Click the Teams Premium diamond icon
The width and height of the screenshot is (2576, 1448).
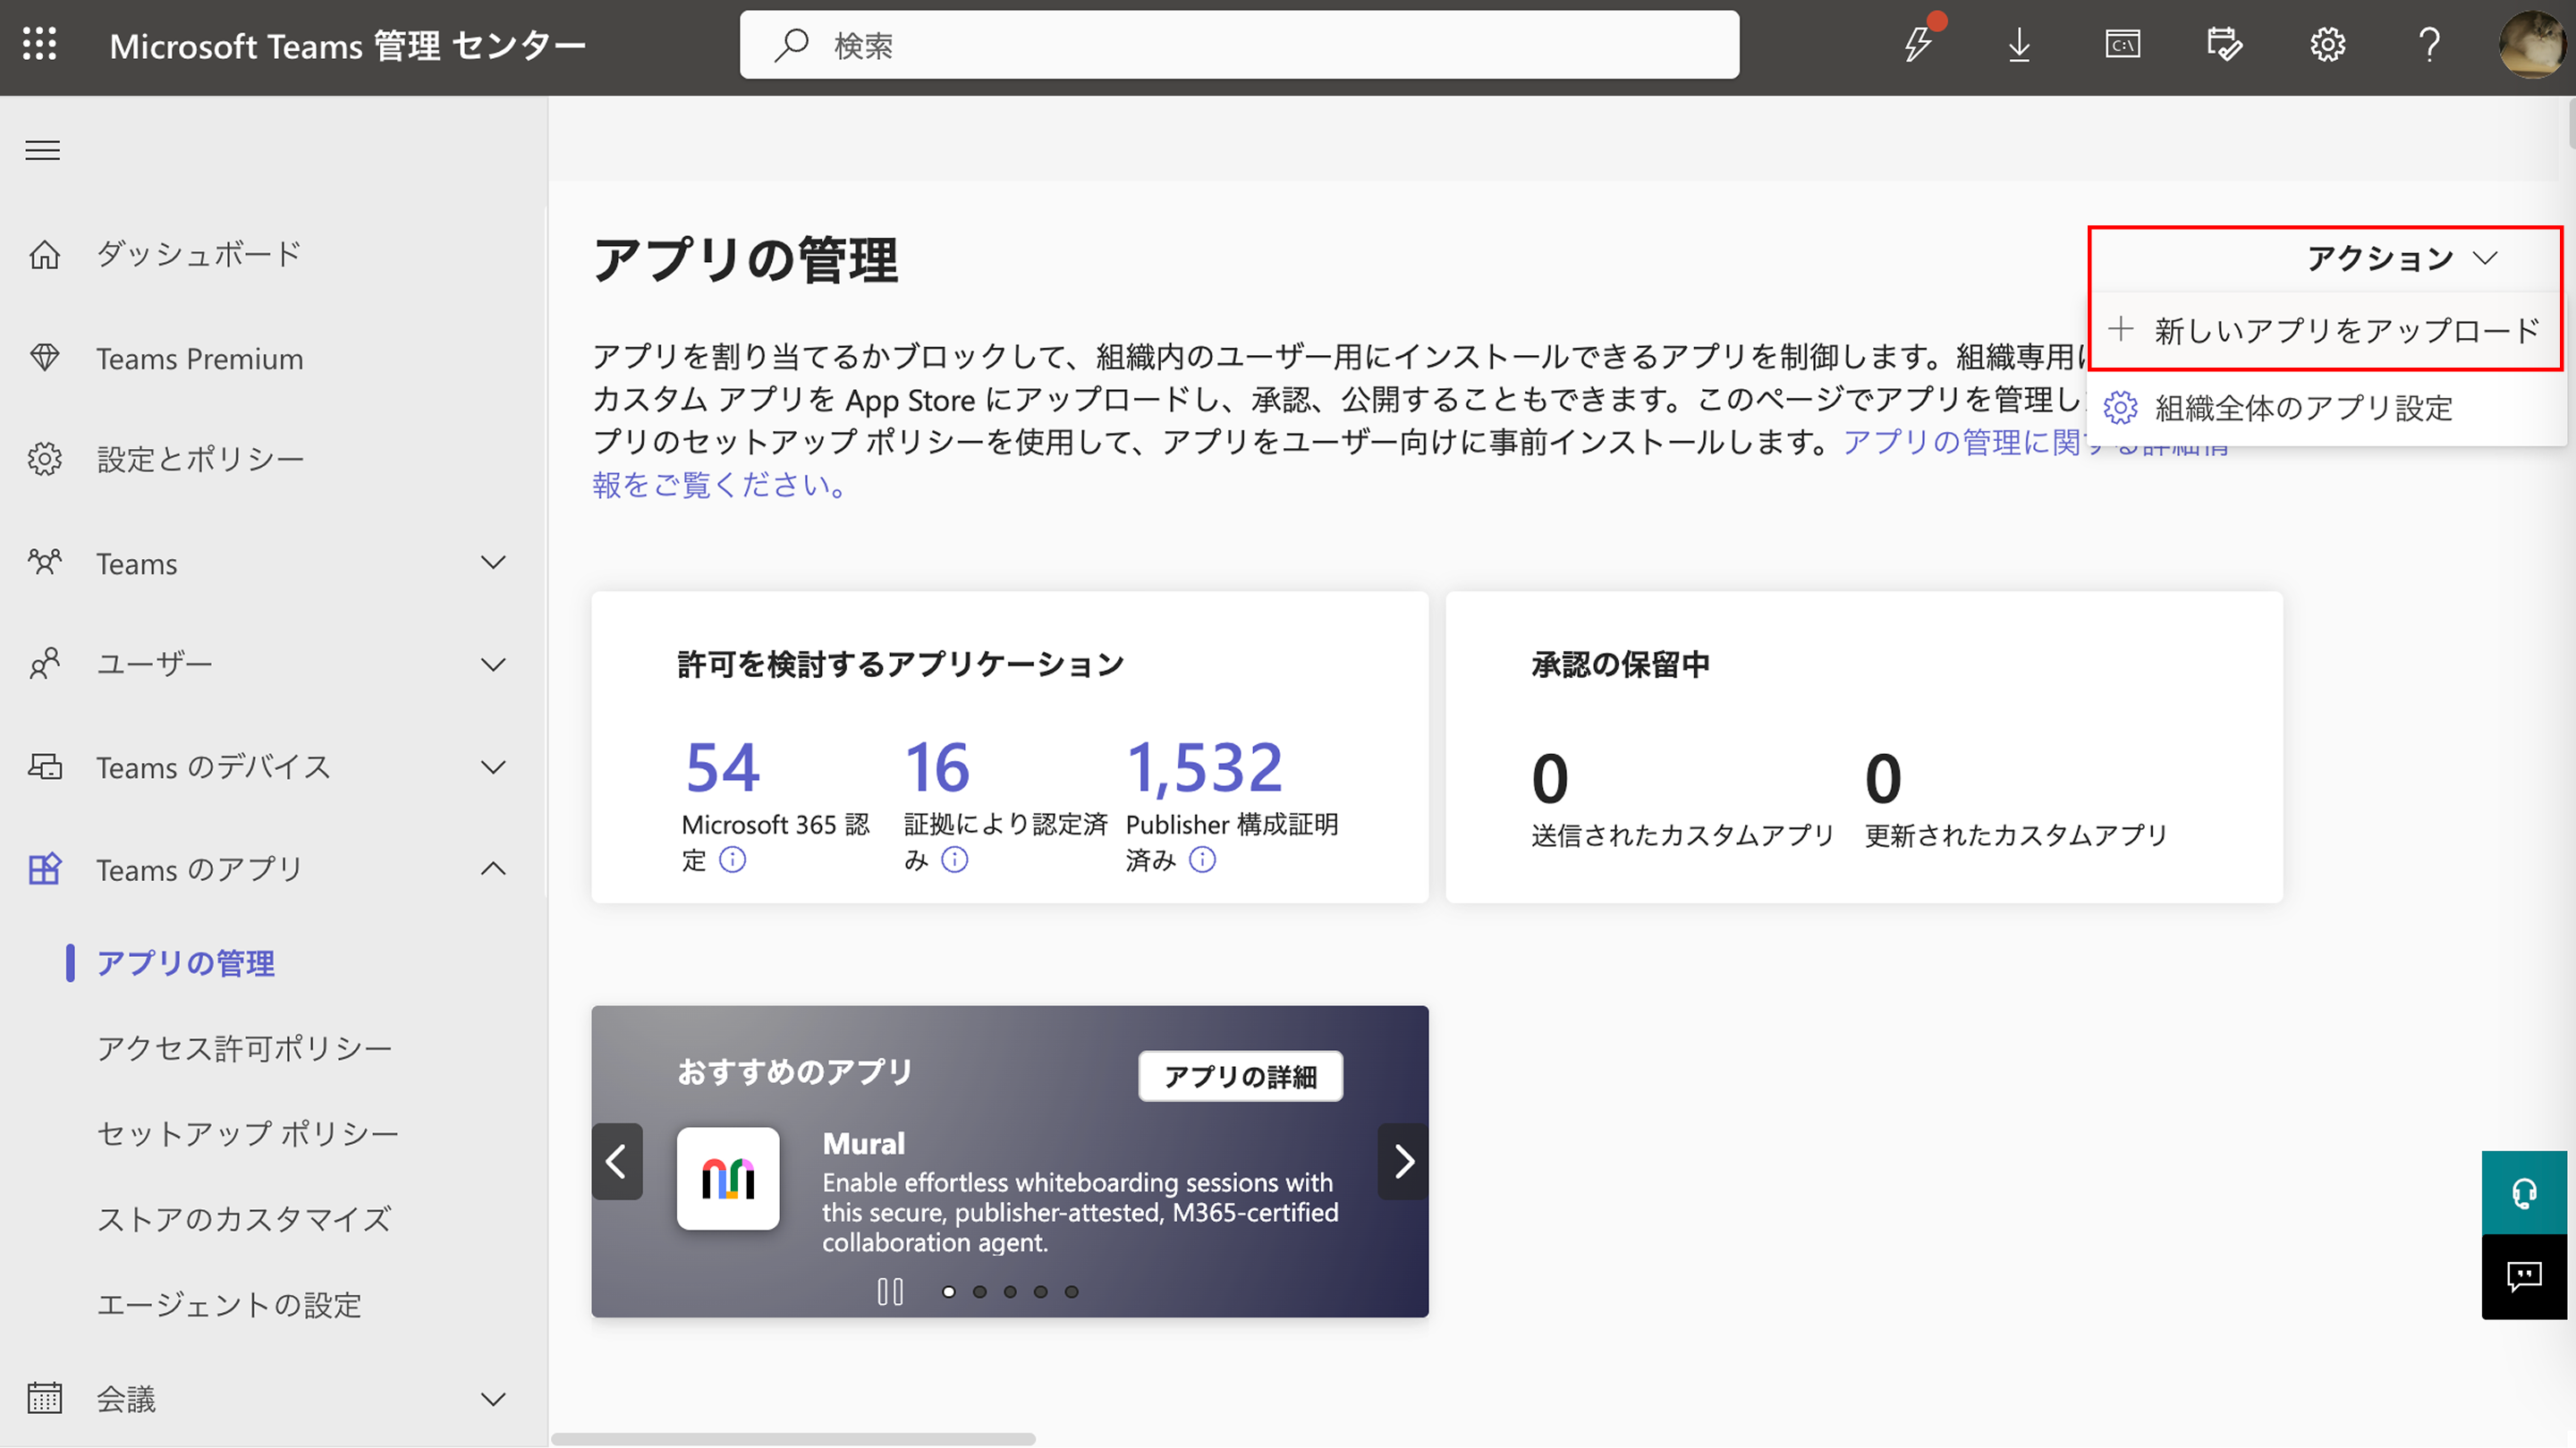44,357
